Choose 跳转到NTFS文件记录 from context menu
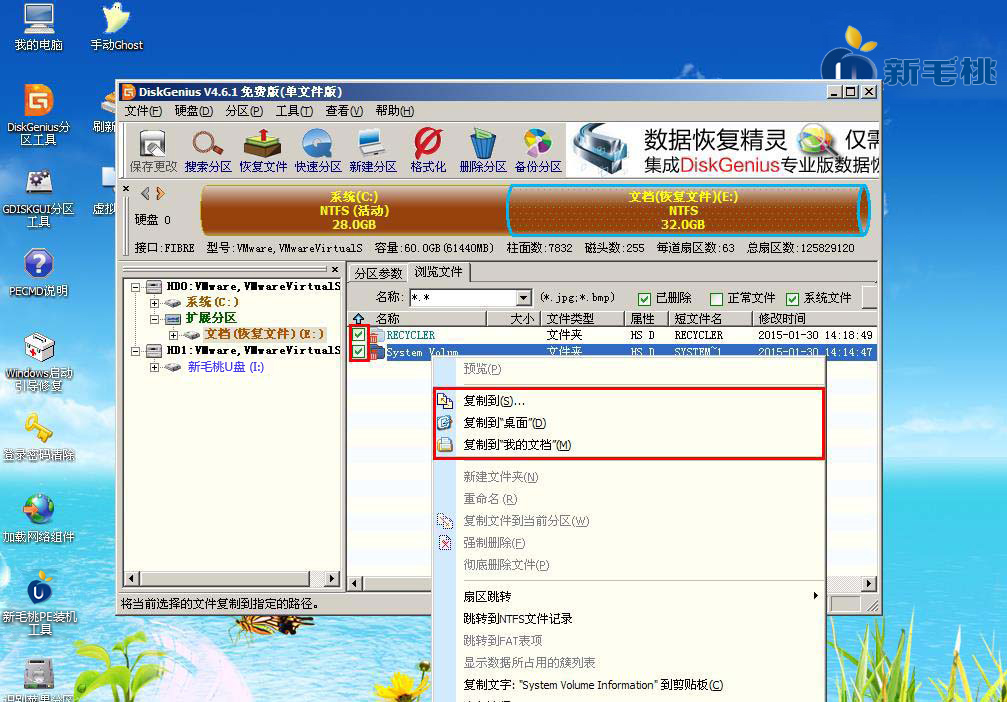The width and height of the screenshot is (1007, 702). (518, 619)
